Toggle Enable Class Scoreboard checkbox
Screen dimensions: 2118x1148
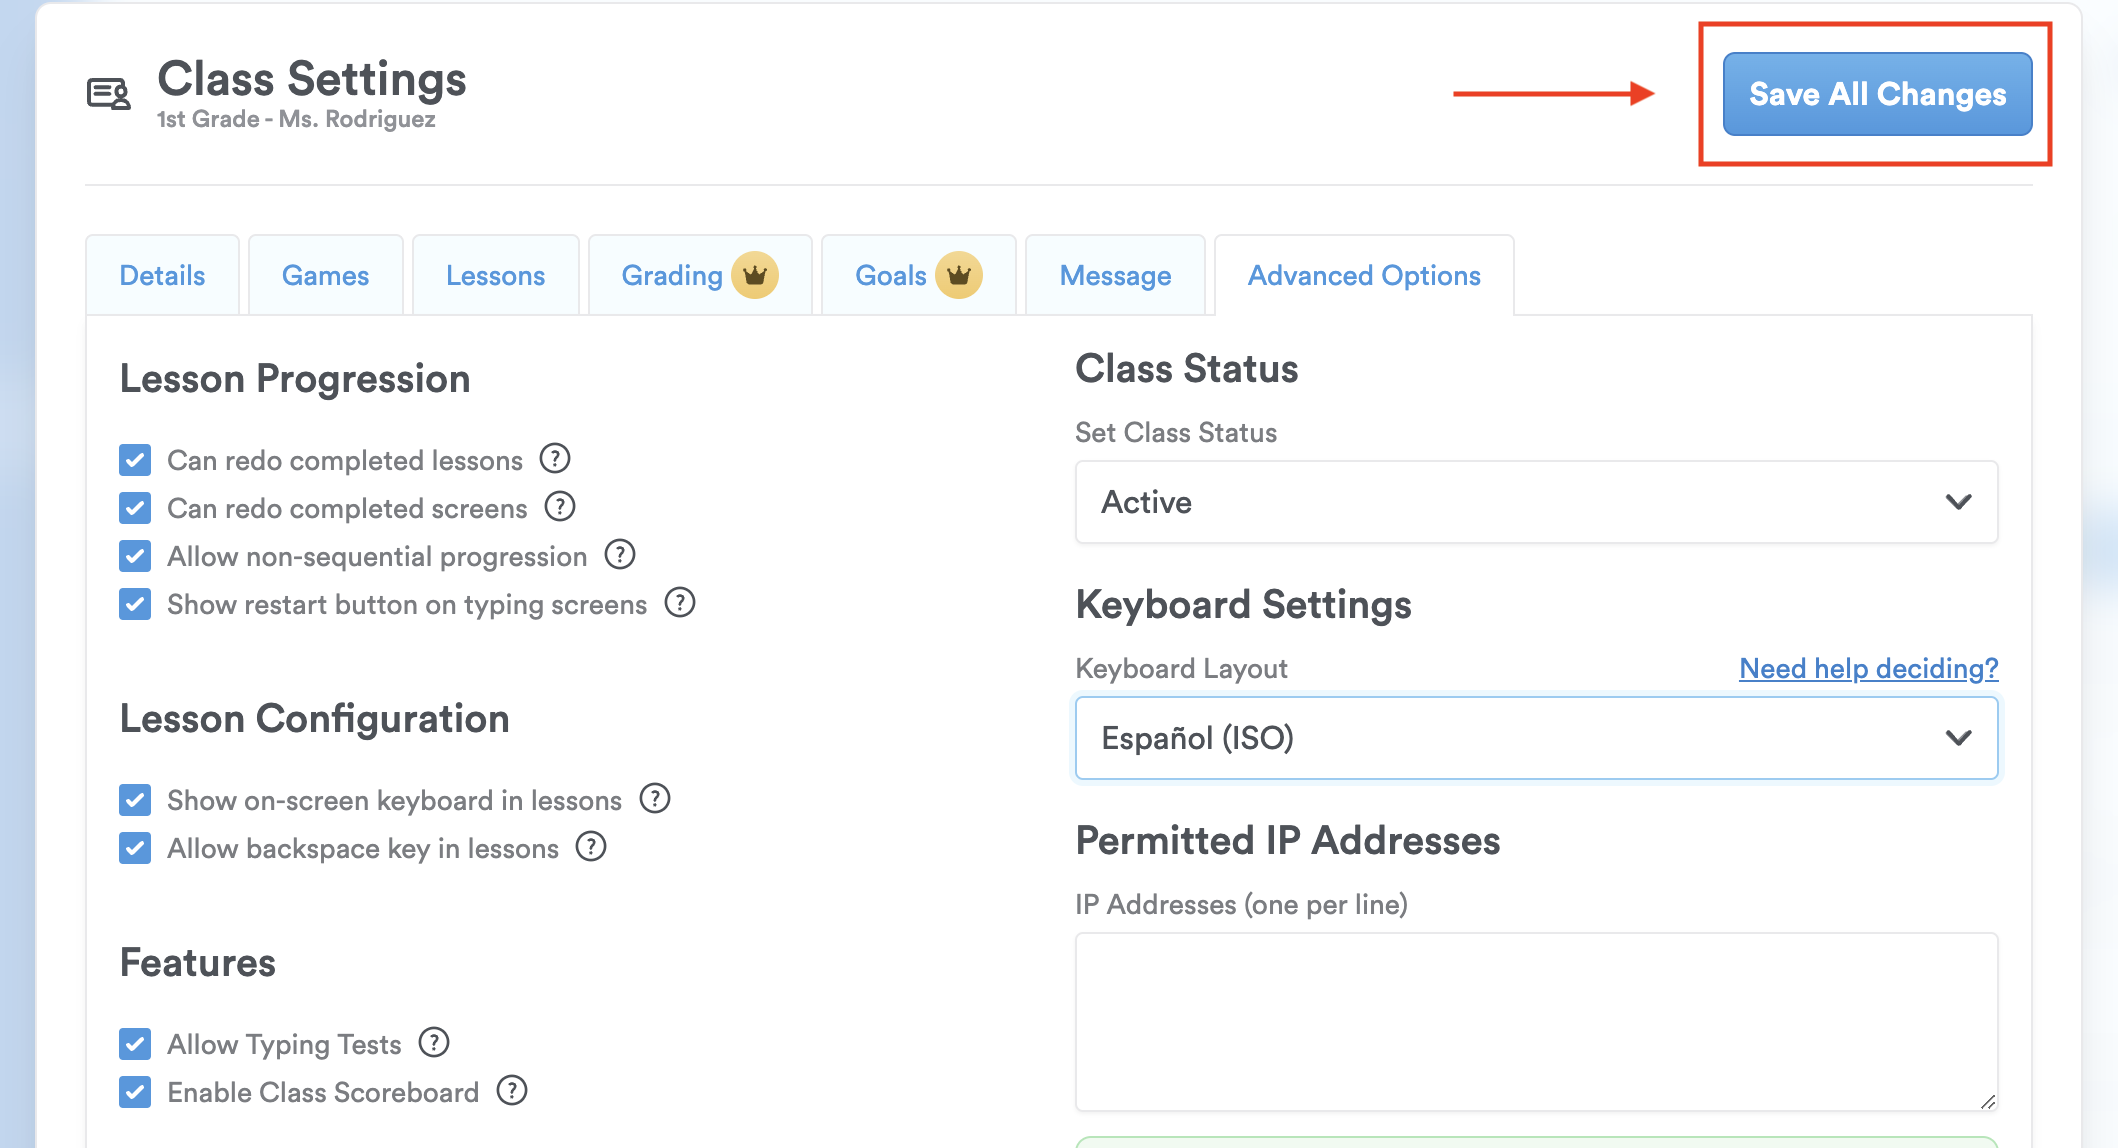pos(135,1092)
